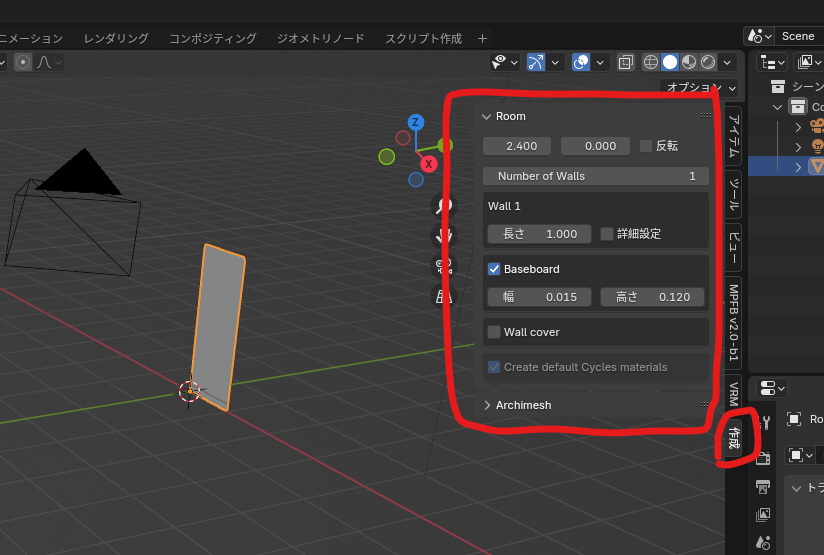Open the レンダリング workspace tab
The image size is (824, 555).
click(116, 38)
